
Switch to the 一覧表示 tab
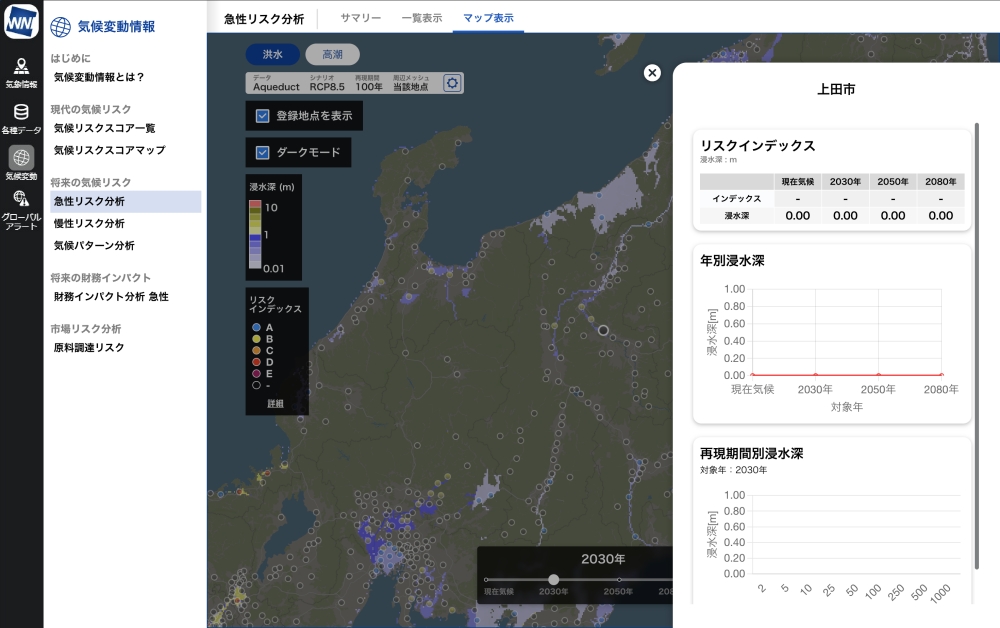pyautogui.click(x=424, y=17)
